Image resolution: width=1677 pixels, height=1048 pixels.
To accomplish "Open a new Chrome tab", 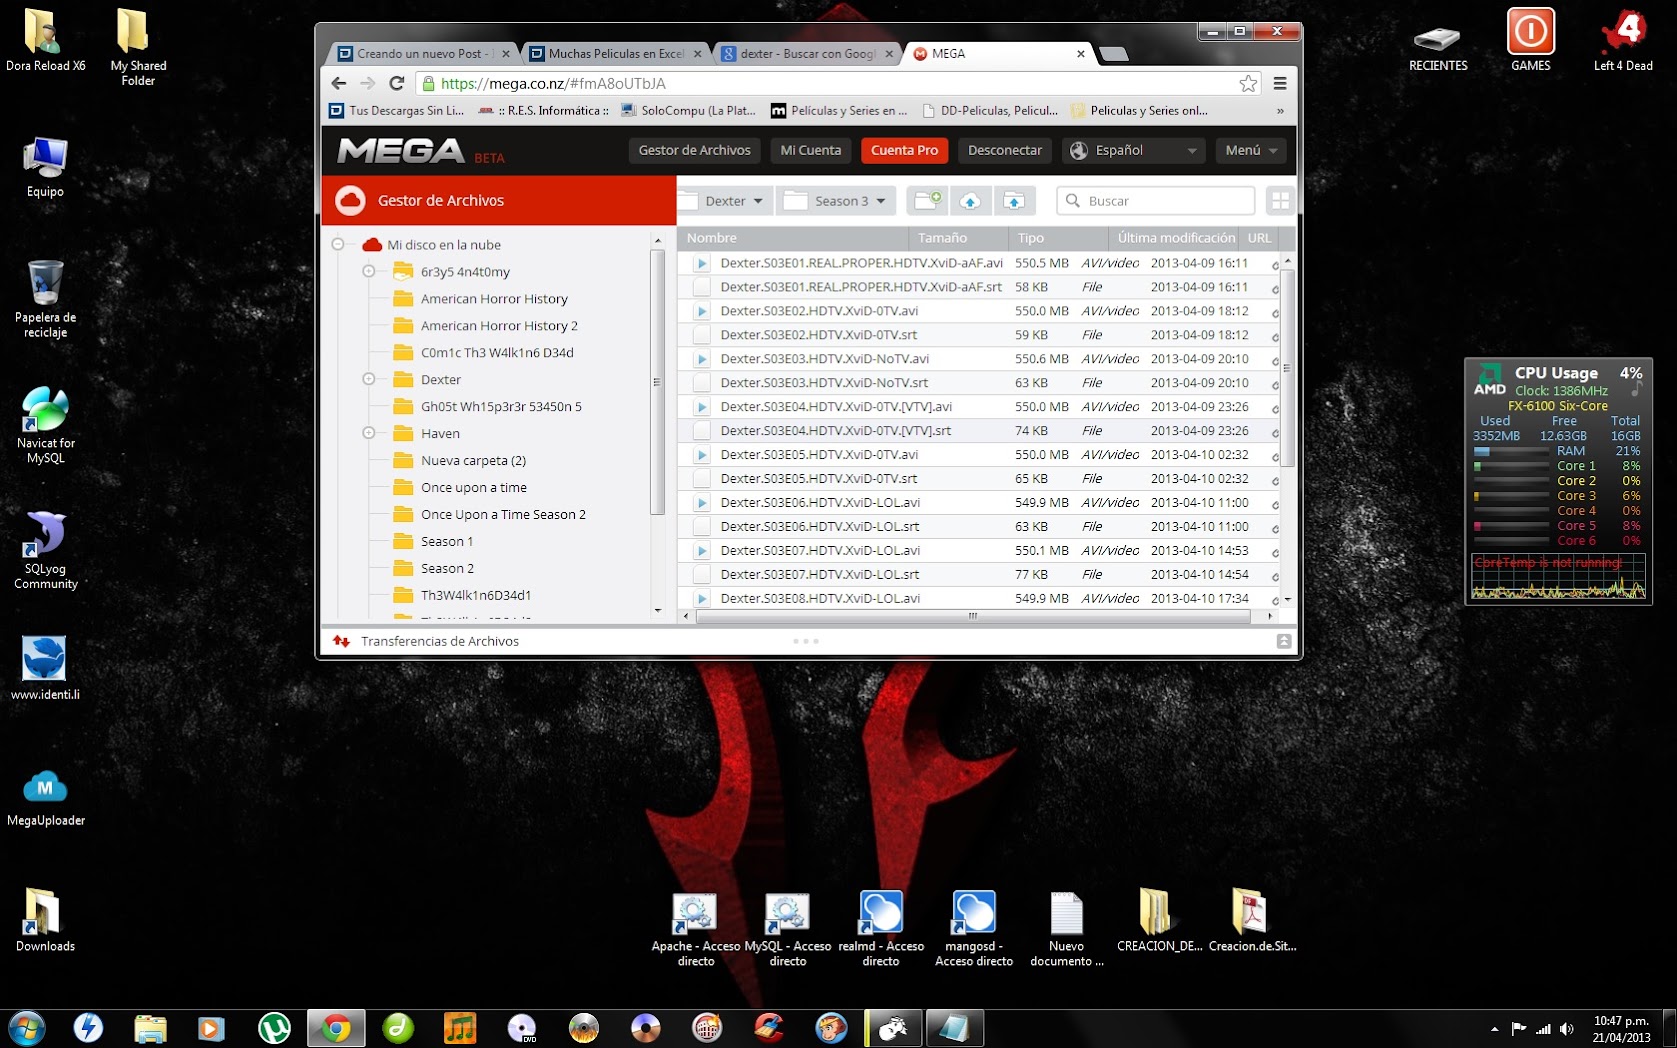I will (1114, 54).
